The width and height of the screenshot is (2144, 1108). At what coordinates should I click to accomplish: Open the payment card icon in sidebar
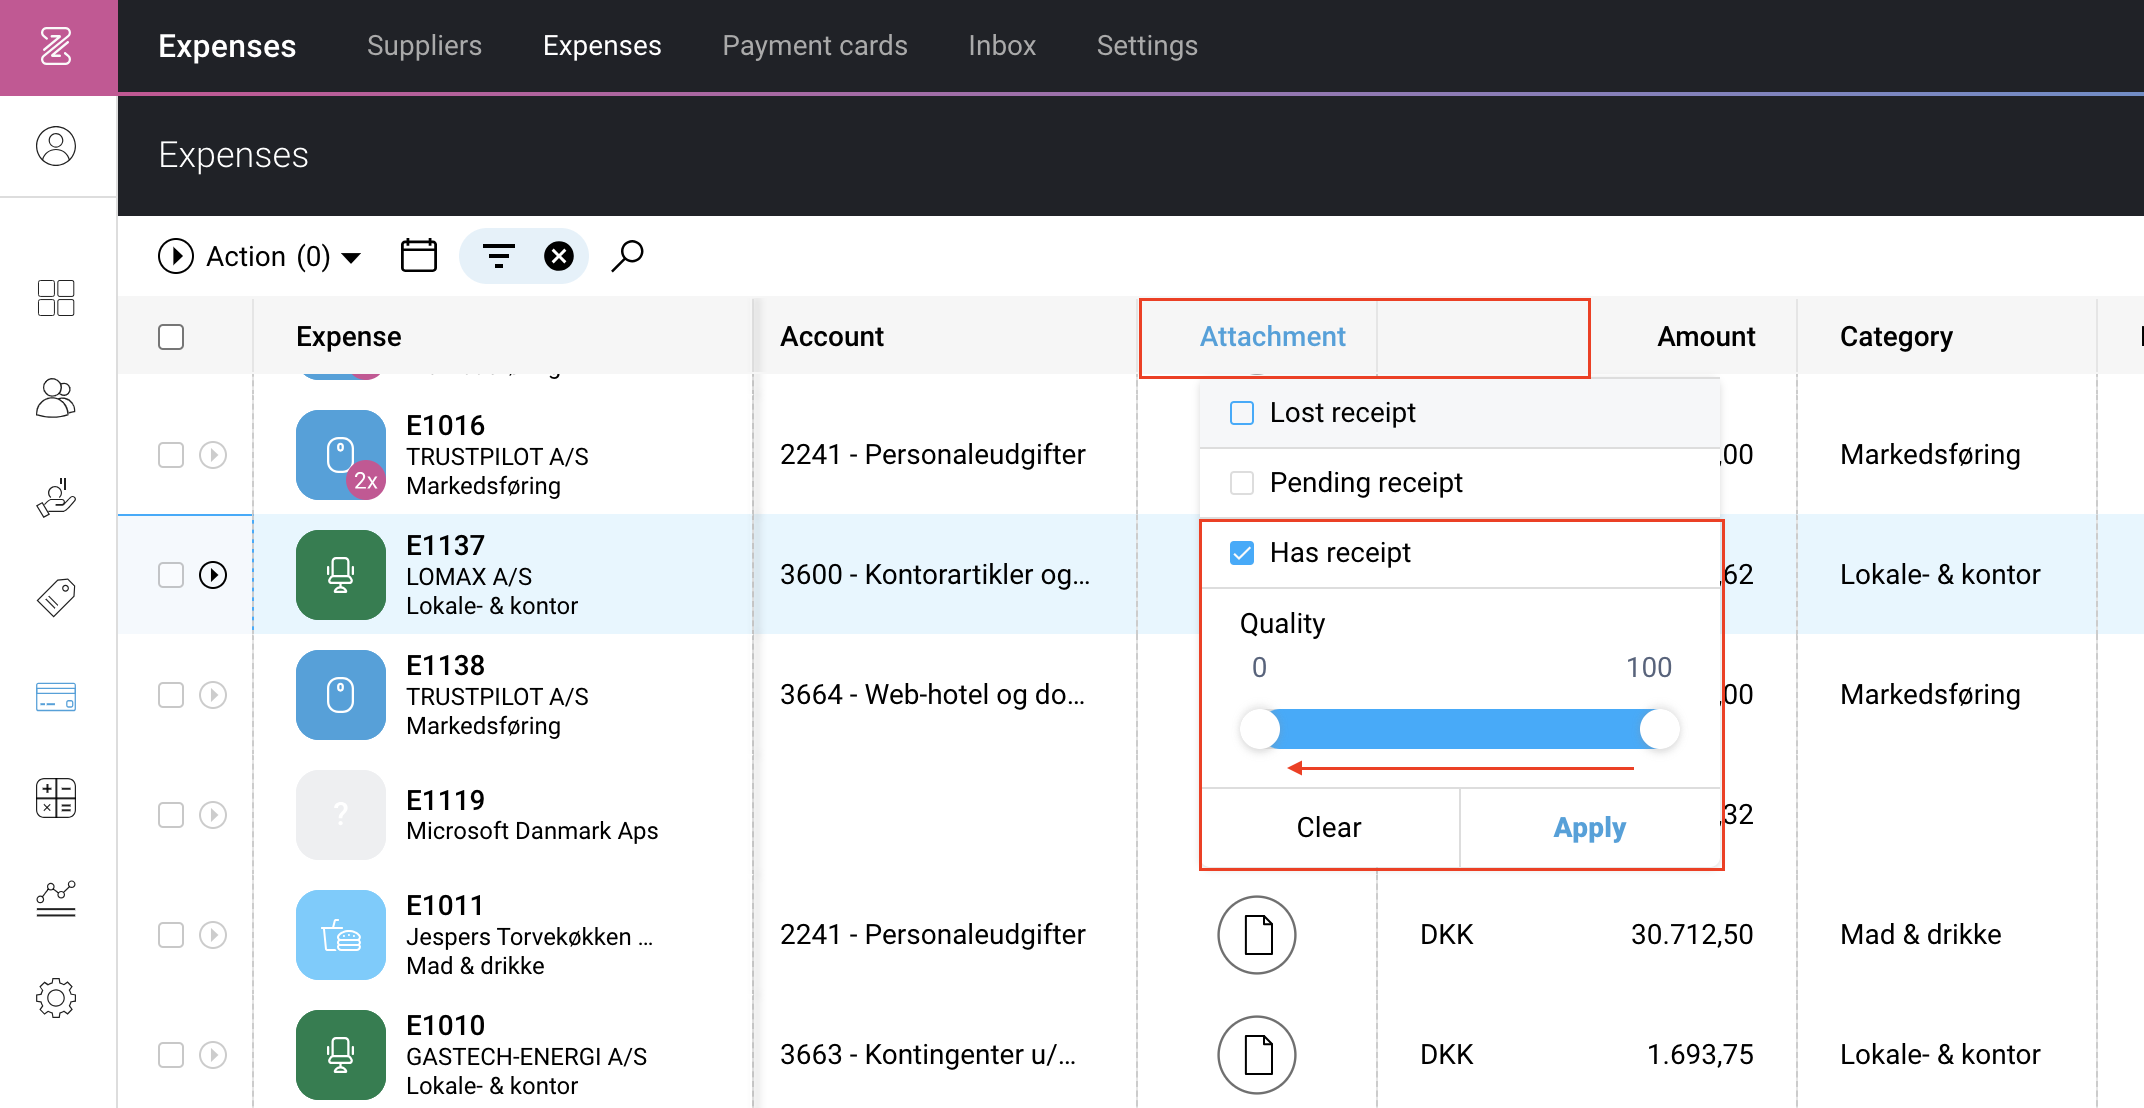click(x=56, y=697)
